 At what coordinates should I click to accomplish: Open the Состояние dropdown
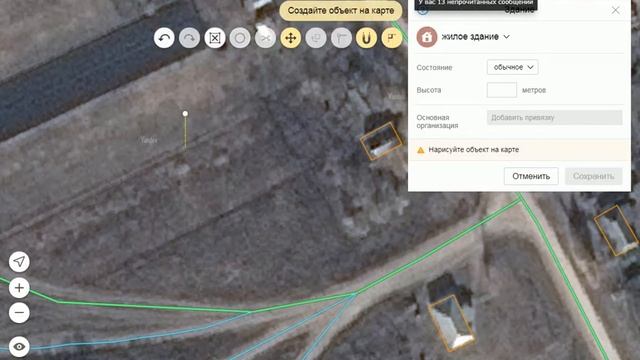click(513, 67)
